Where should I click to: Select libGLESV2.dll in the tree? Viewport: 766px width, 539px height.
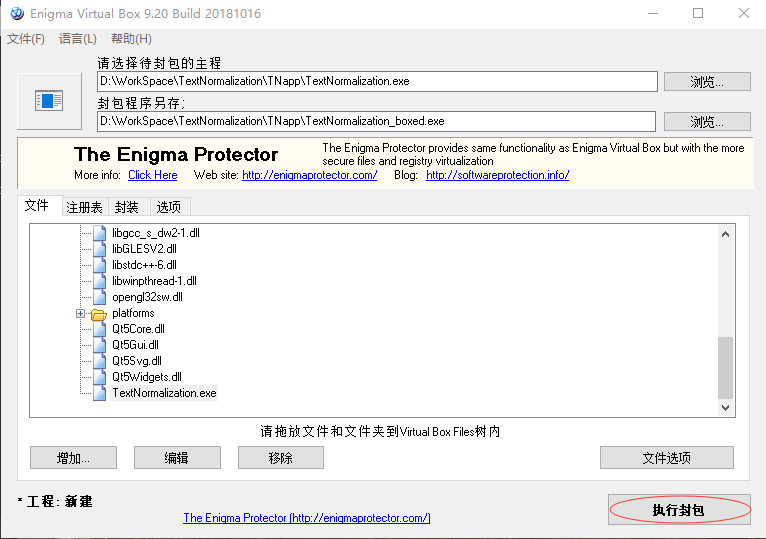[x=144, y=249]
